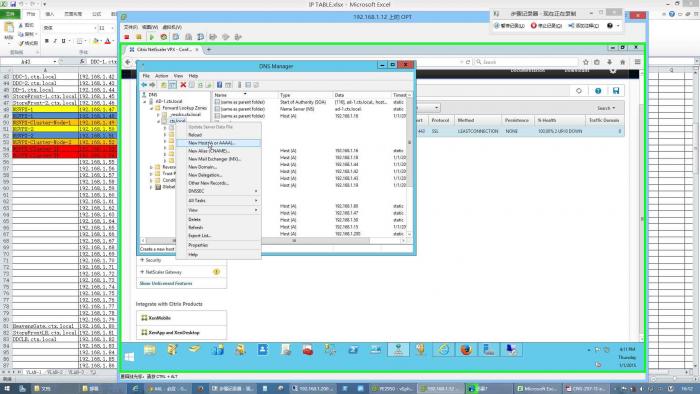Open a new Firefox tab with plus button
700x394 pixels.
pos(208,50)
